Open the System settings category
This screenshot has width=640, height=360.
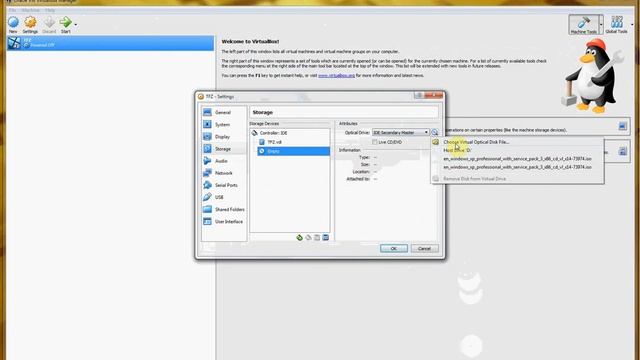tap(224, 124)
